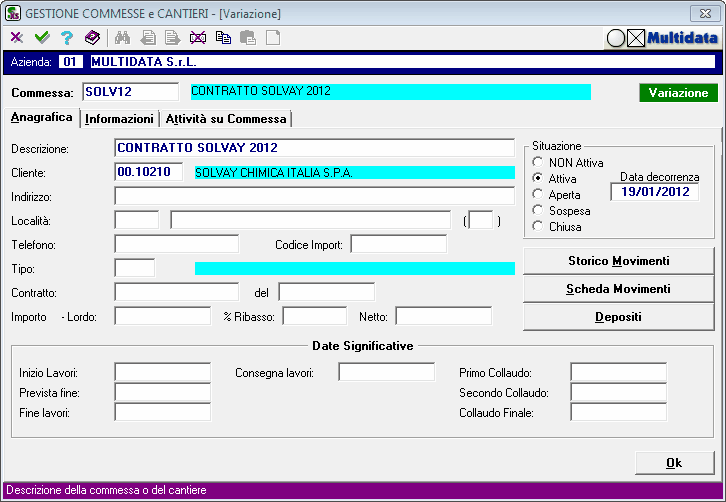Go to the previous record page icon

click(148, 38)
